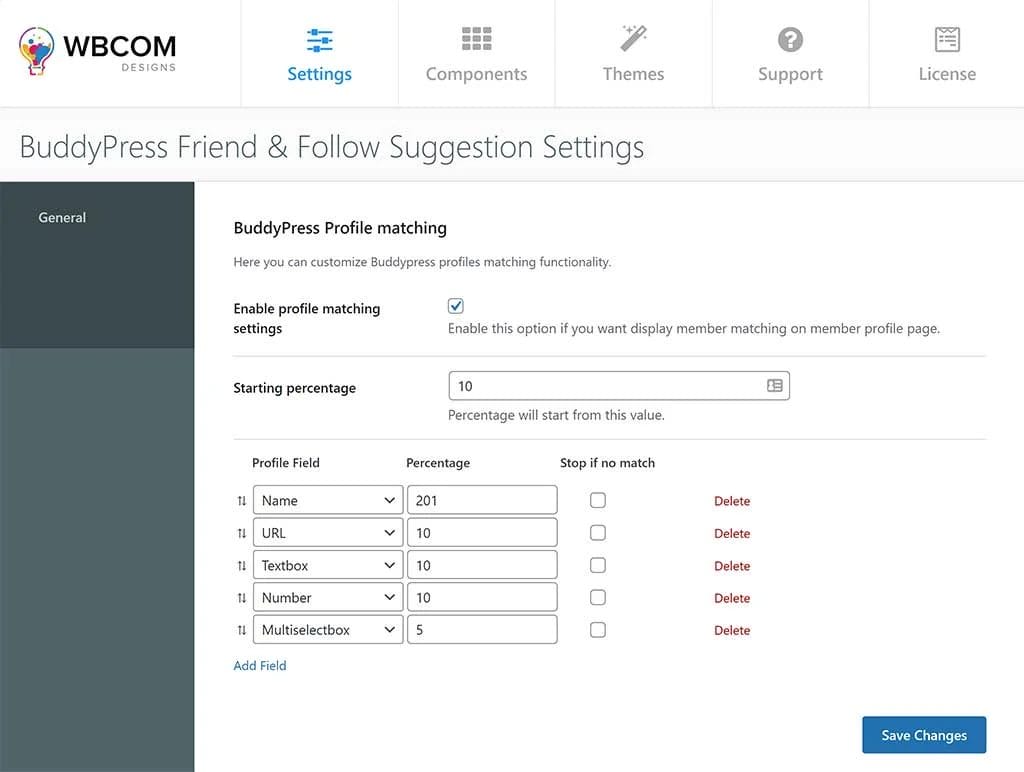
Task: Tick Stop if no match for Textbox
Action: tap(598, 565)
